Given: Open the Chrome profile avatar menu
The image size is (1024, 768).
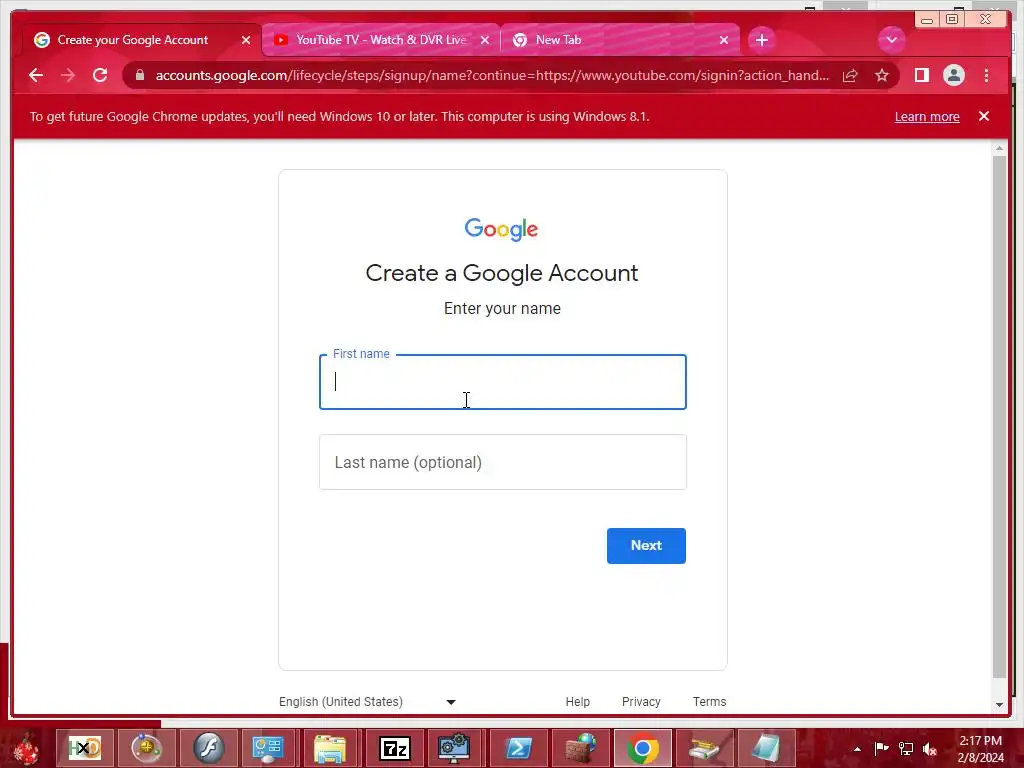Looking at the screenshot, I should (954, 75).
